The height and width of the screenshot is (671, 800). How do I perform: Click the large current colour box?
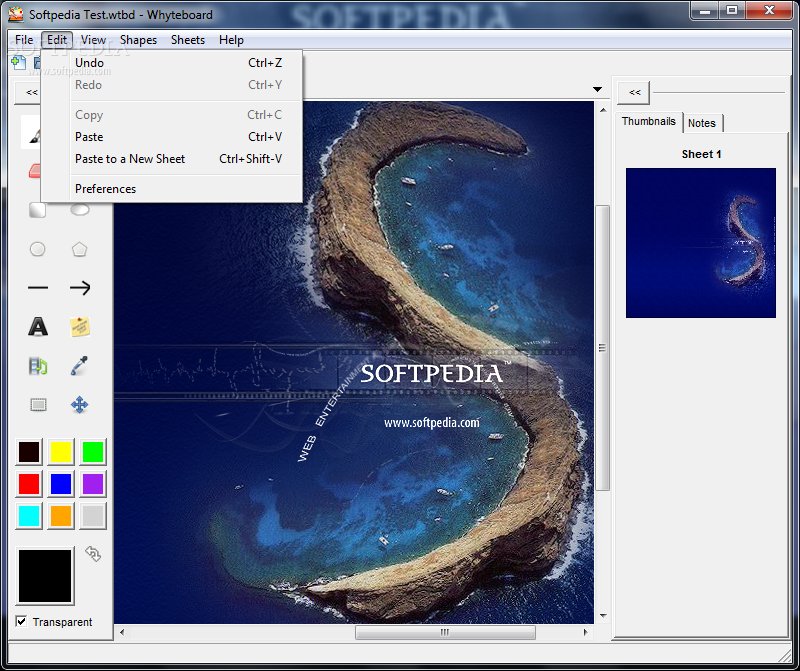[x=45, y=576]
